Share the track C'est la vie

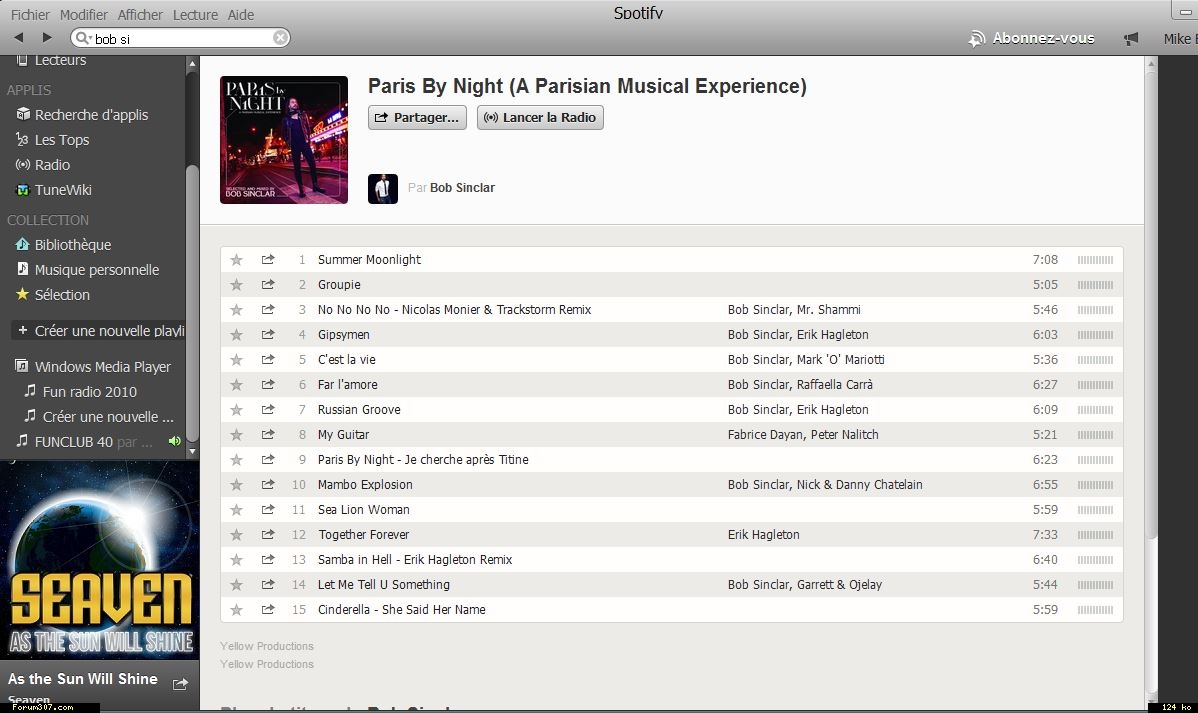click(x=267, y=359)
